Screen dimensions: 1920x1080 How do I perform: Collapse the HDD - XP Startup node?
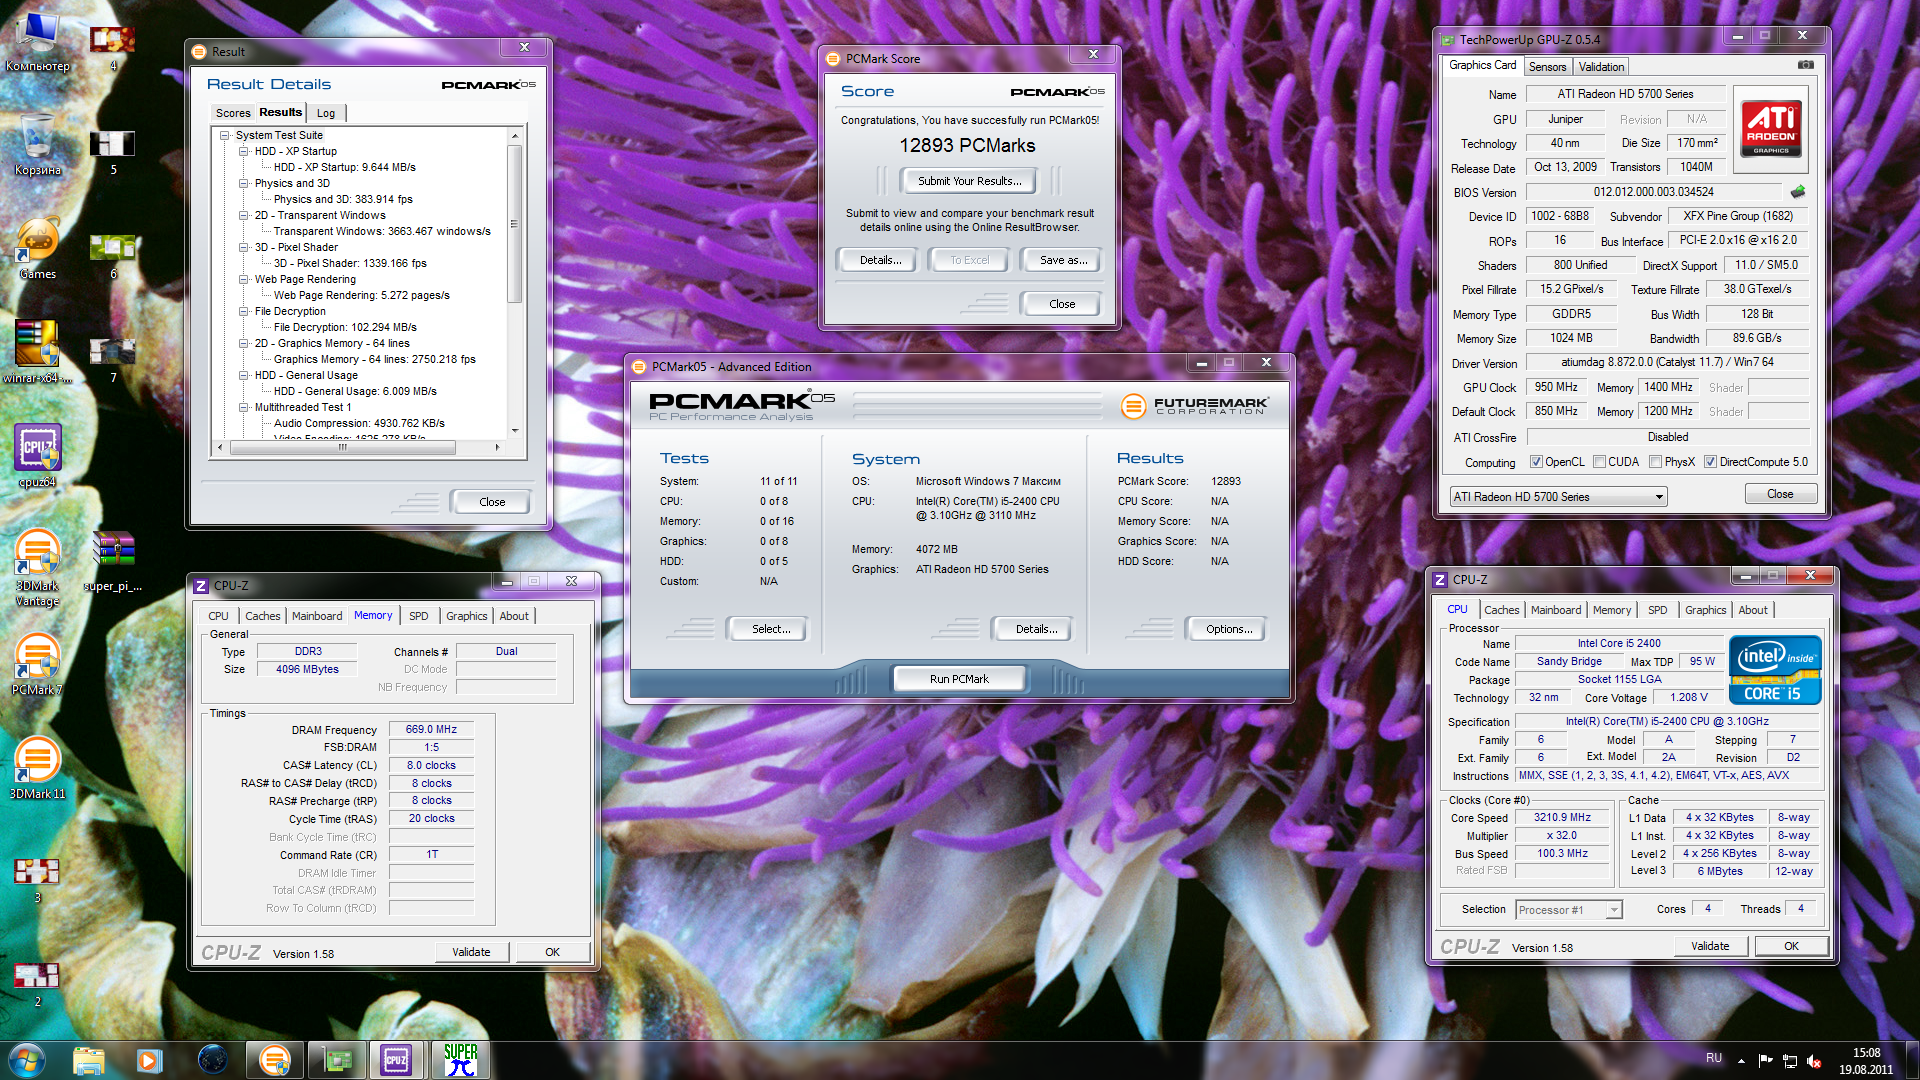click(244, 151)
